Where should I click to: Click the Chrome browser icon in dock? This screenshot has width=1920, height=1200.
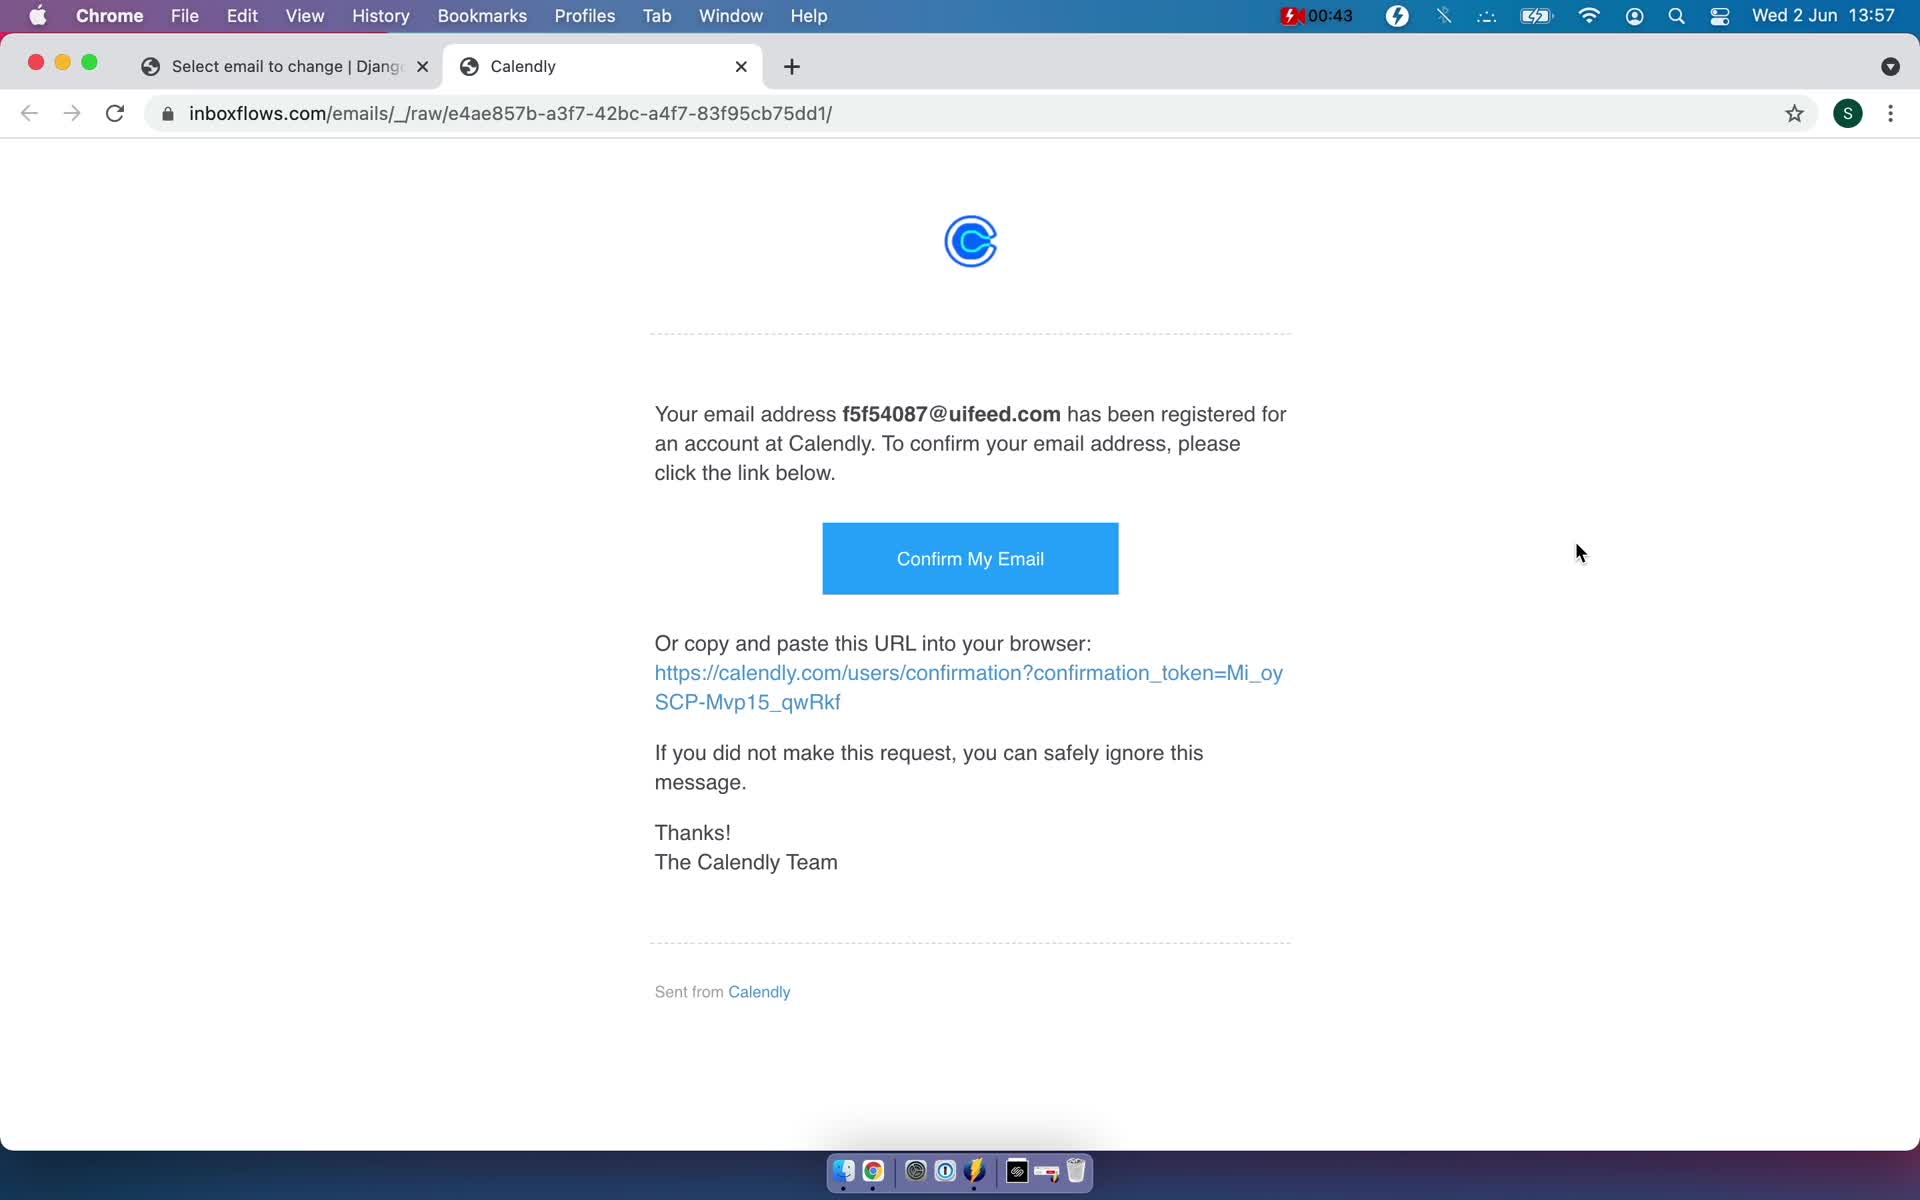pos(872,1171)
